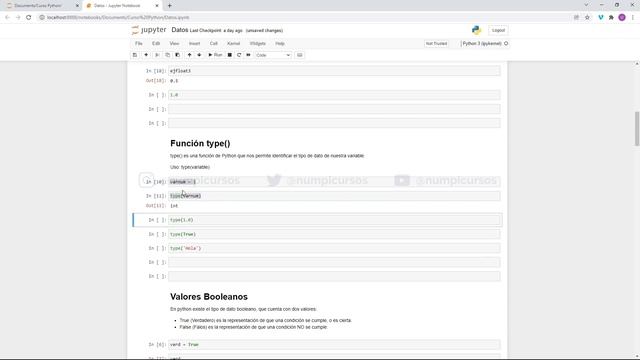Open a new browser tab

169,6
